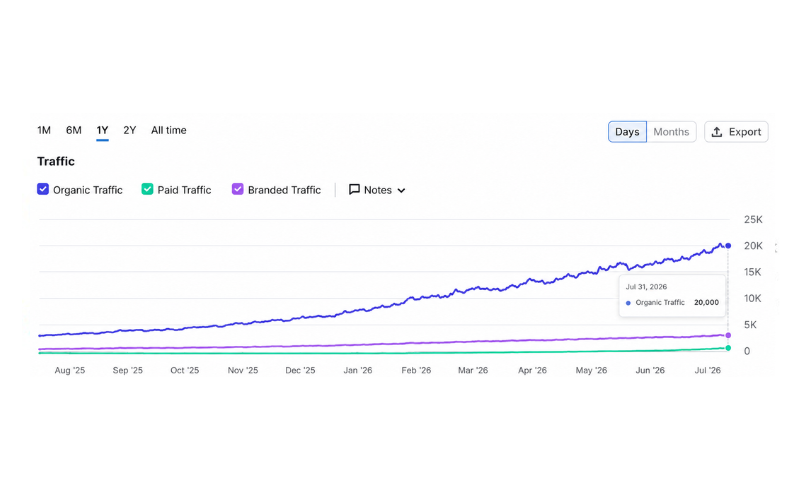Click the green Paid Traffic end point
Viewport: 800px width, 500px height.
(x=728, y=348)
